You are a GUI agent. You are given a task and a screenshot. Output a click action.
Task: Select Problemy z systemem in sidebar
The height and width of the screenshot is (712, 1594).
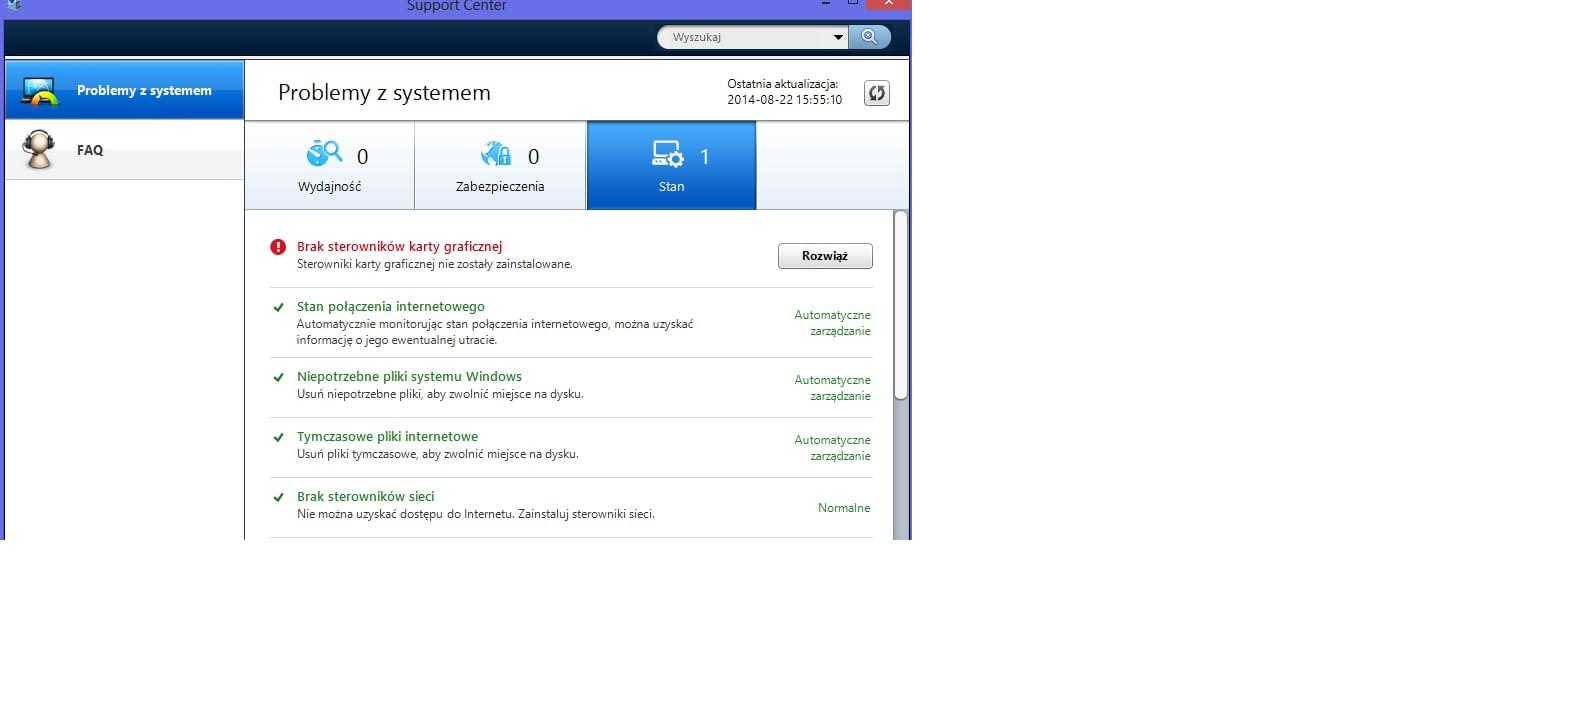coord(124,90)
